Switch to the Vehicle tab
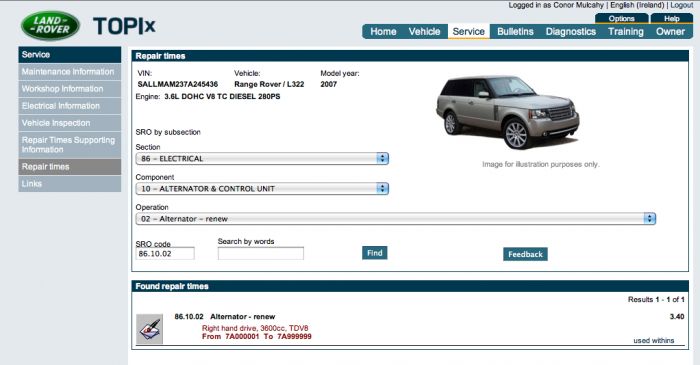This screenshot has width=700, height=365. click(x=424, y=32)
